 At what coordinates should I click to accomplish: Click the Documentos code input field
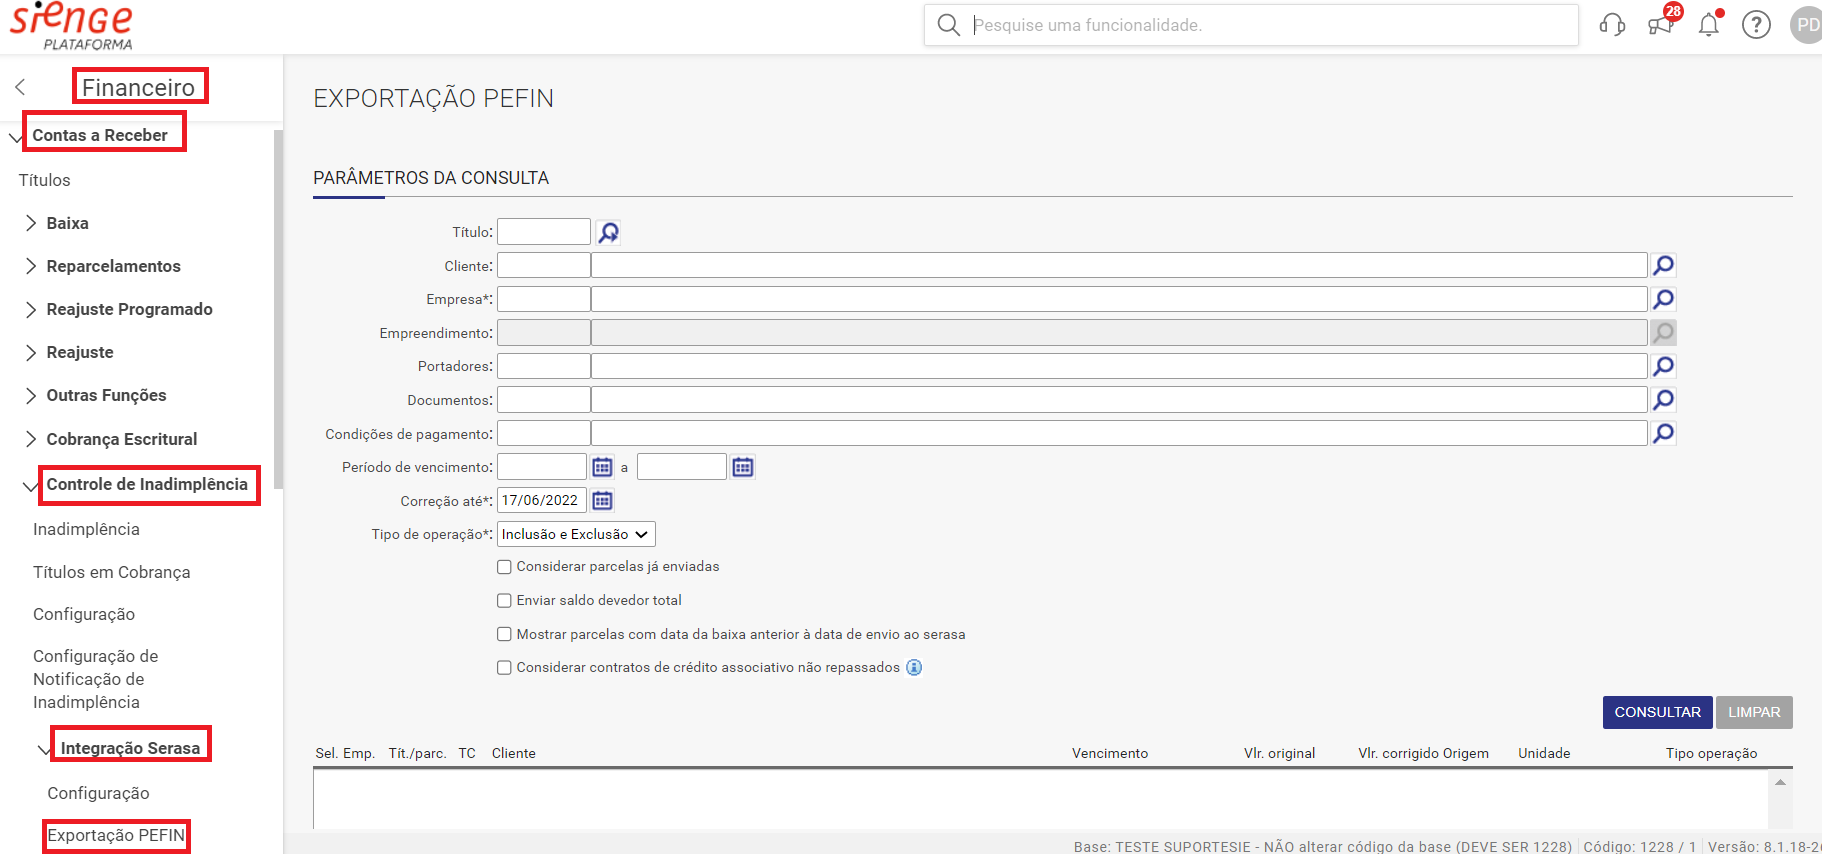point(544,400)
